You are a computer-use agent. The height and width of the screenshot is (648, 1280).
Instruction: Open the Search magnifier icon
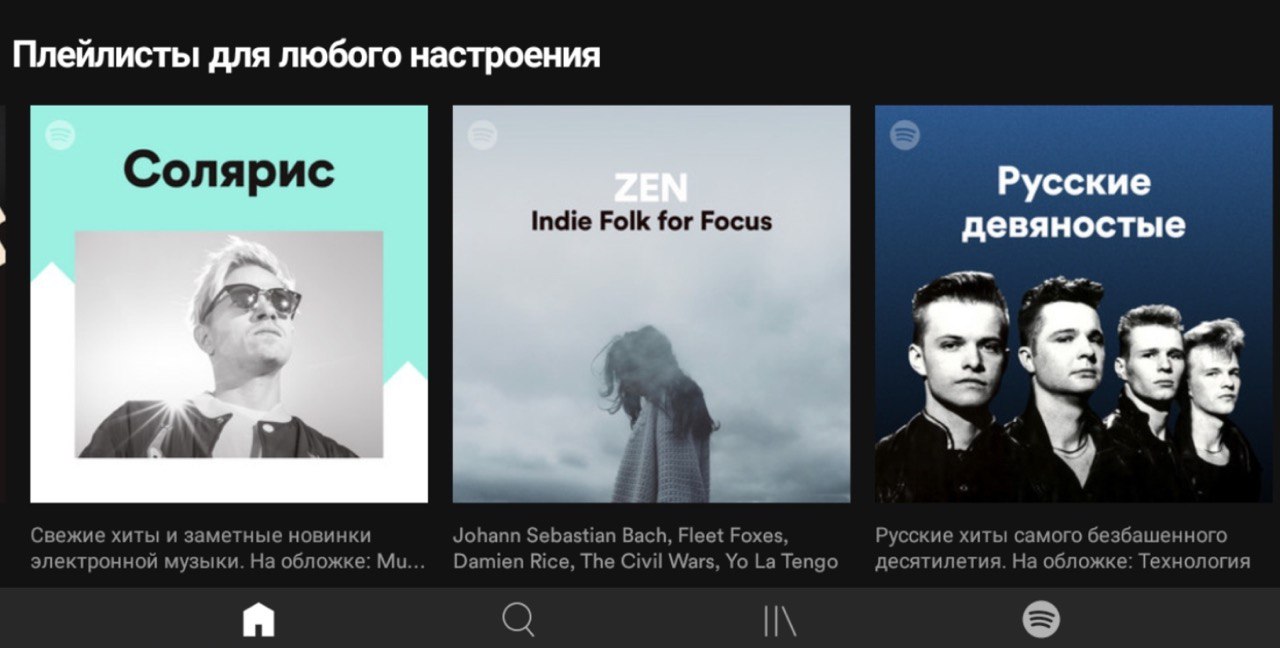pos(518,621)
